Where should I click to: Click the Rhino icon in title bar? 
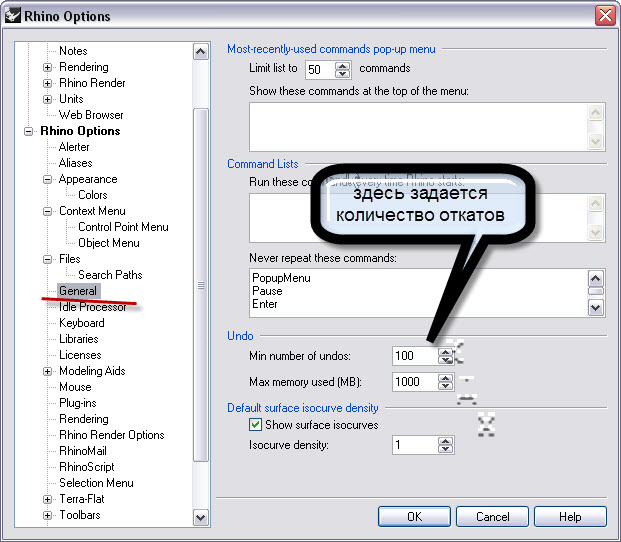(13, 16)
